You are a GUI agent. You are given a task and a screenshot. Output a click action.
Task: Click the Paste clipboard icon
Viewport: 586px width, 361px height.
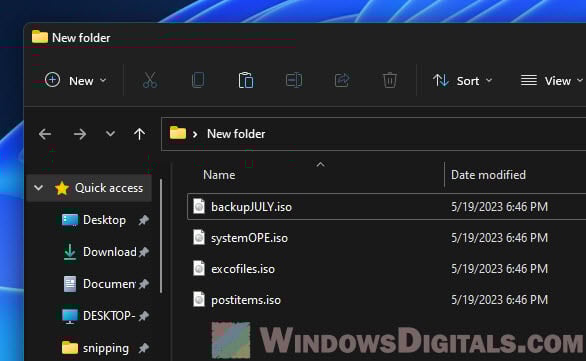click(x=246, y=80)
